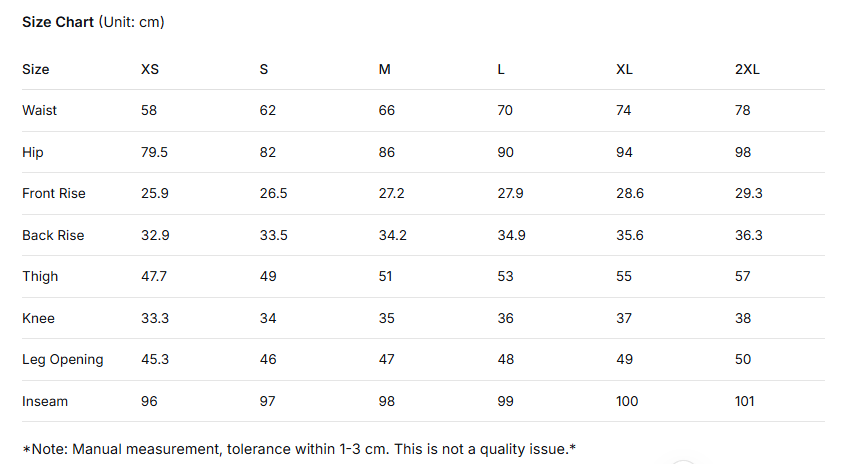844x464 pixels.
Task: Click the XL inseam value 100
Action: click(x=628, y=401)
